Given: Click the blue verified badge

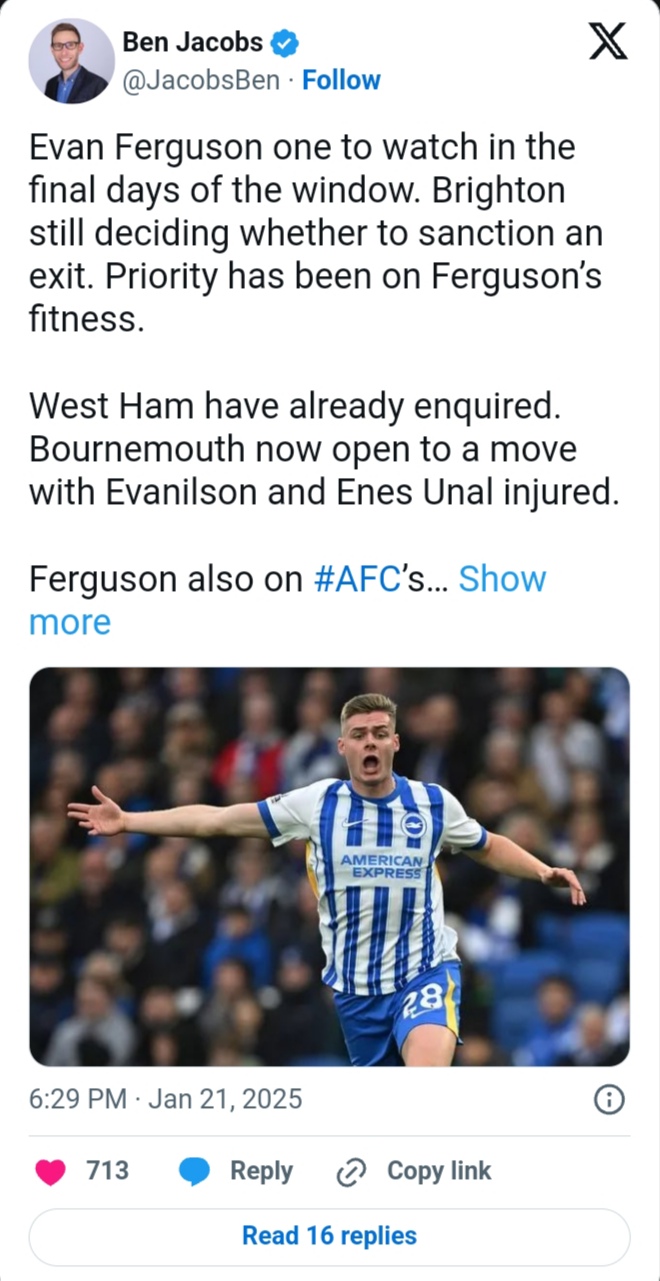Looking at the screenshot, I should [286, 42].
